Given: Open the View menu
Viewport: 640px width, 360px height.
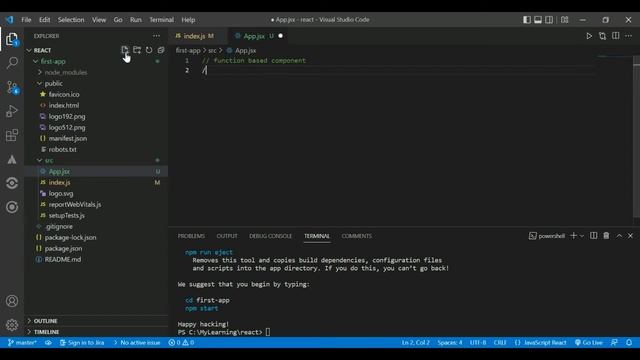Looking at the screenshot, I should click(x=99, y=20).
